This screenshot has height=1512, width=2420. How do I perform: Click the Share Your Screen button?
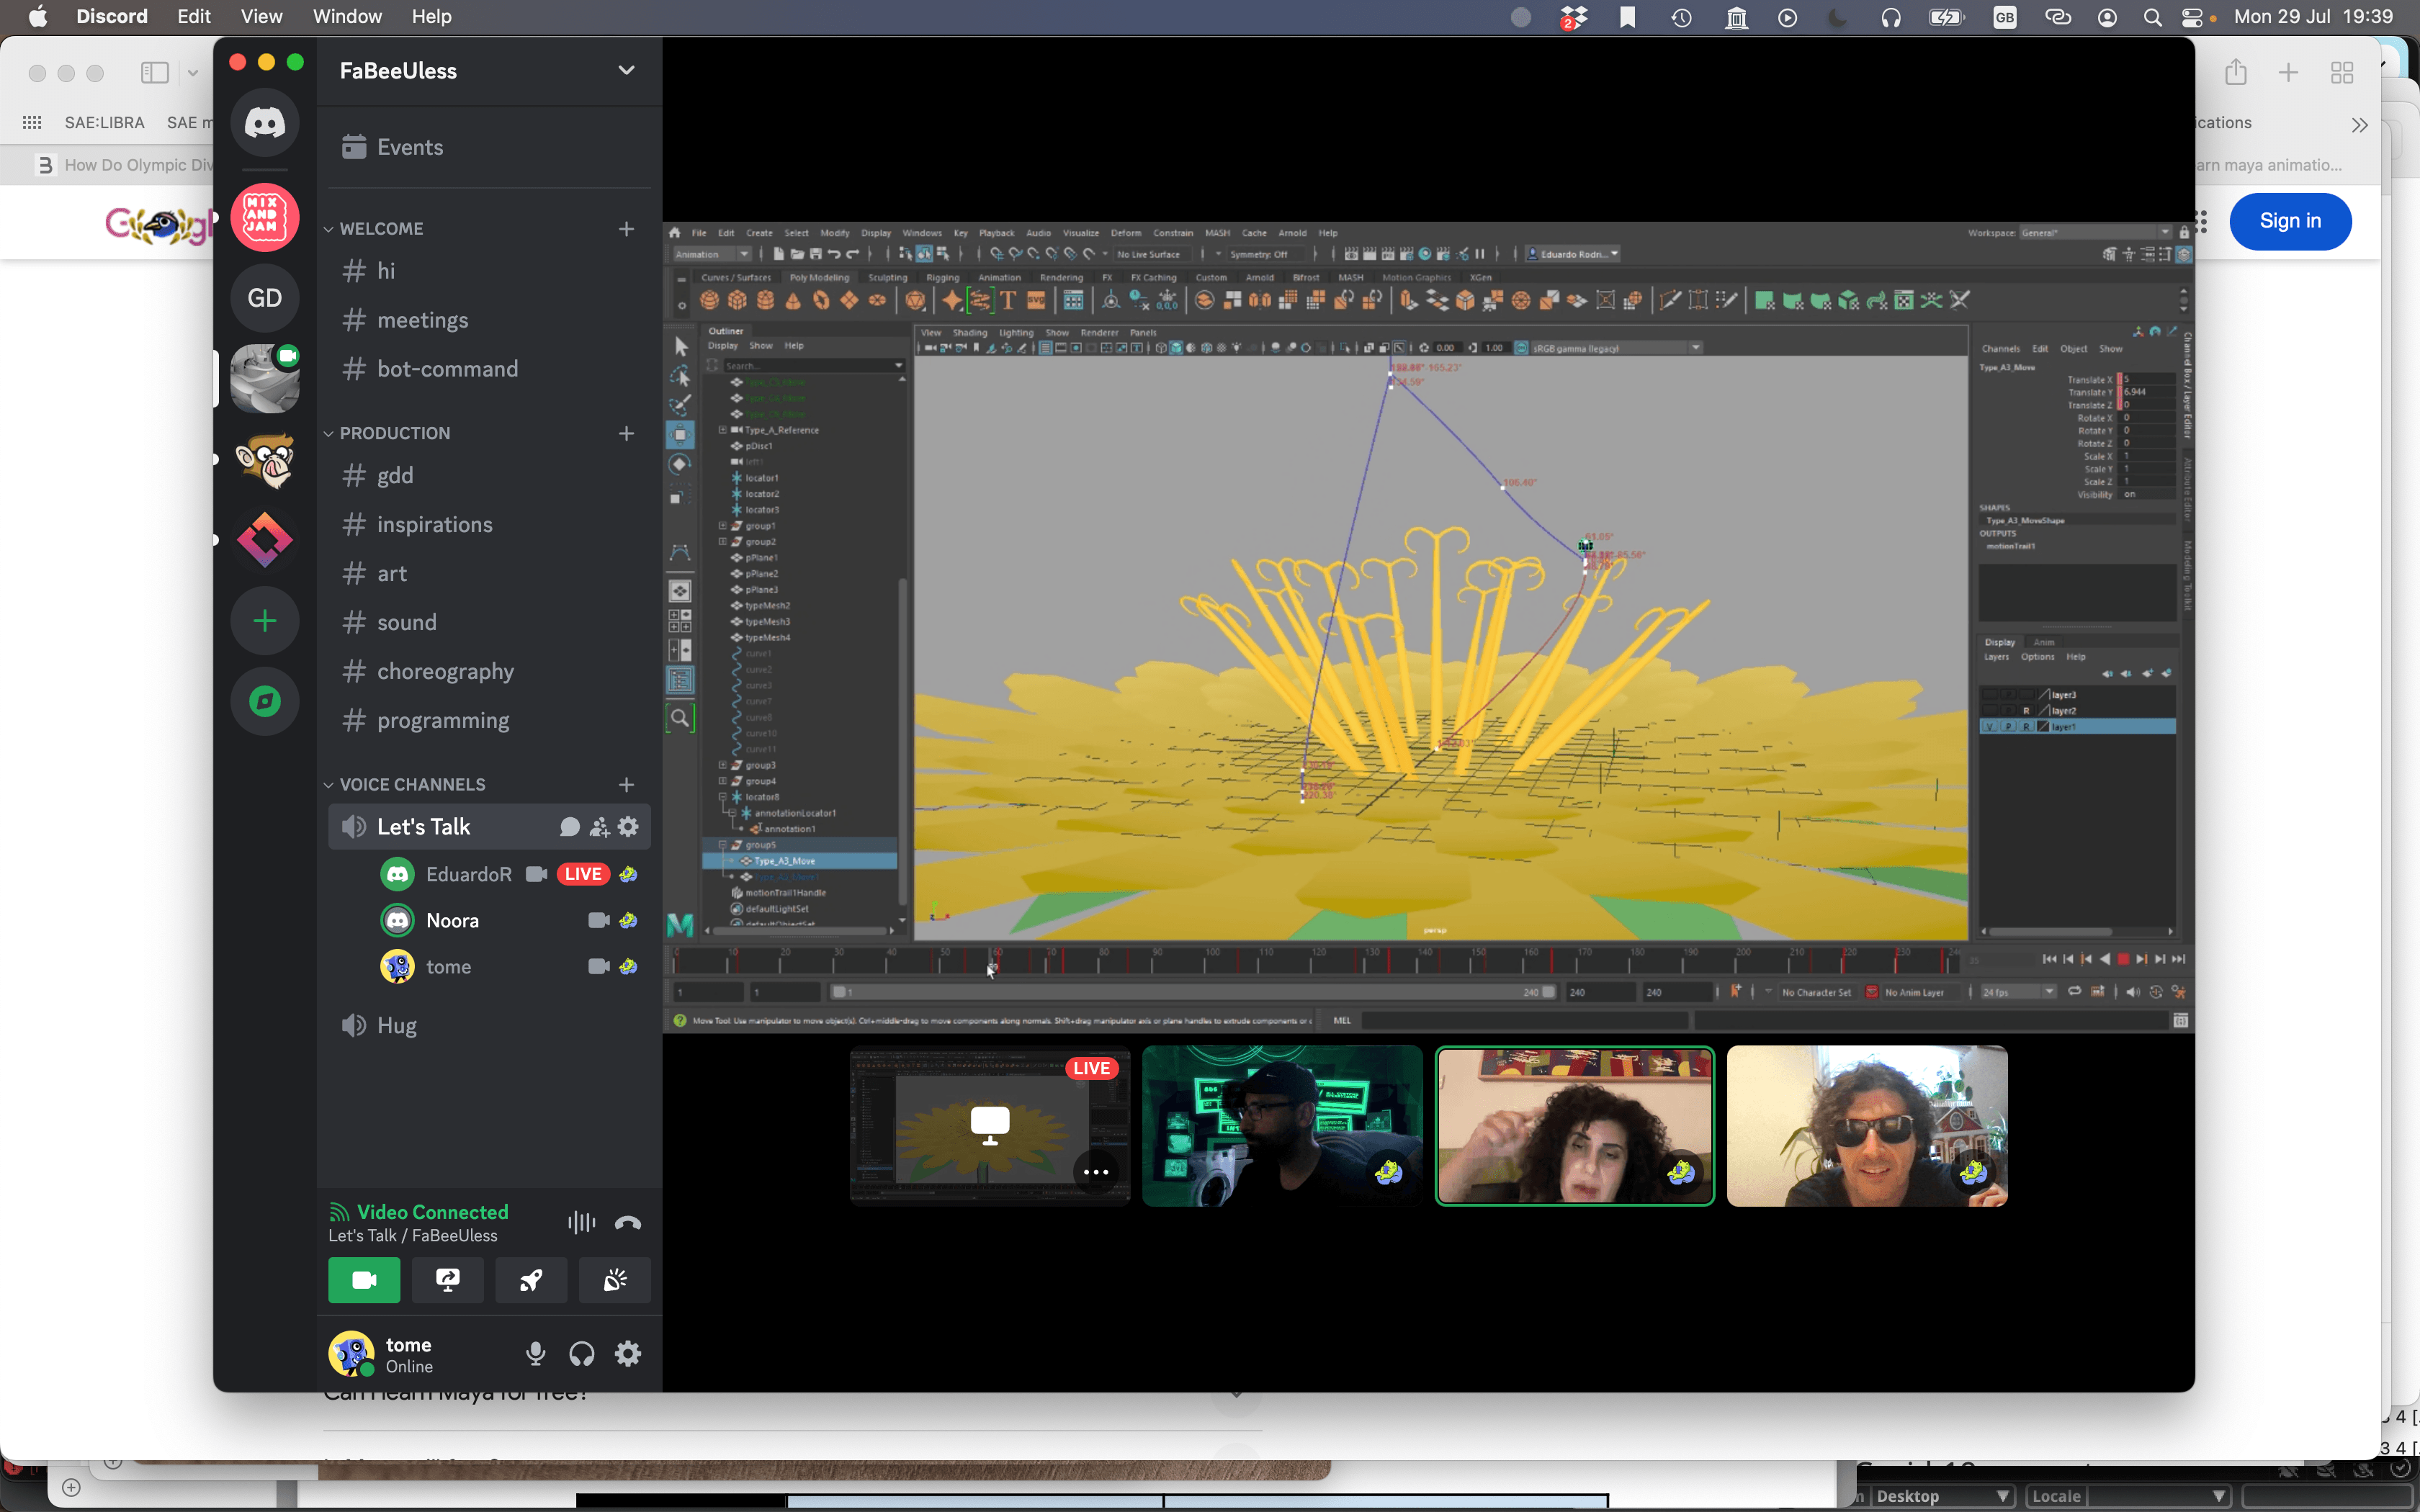[x=447, y=1280]
